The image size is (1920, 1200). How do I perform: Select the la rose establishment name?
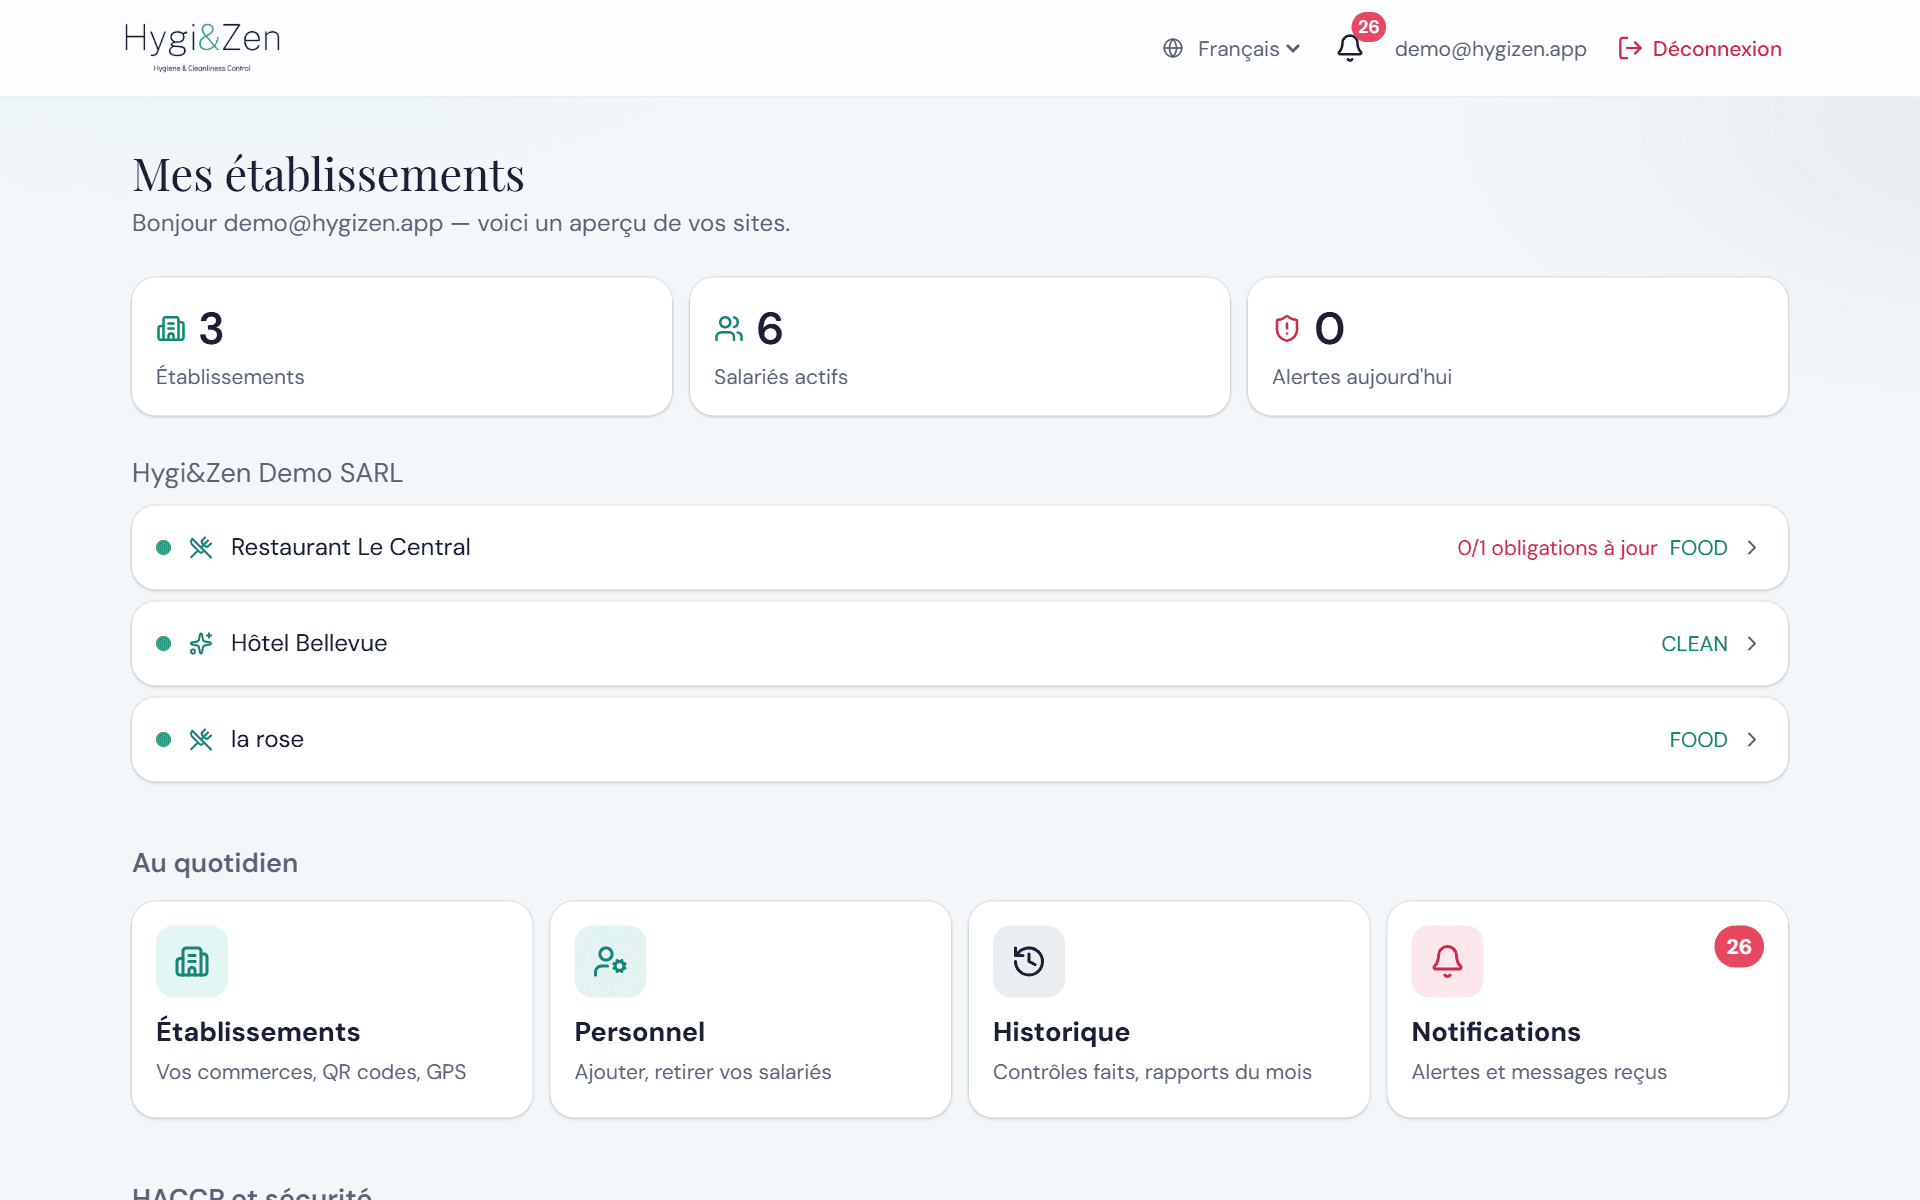point(267,739)
